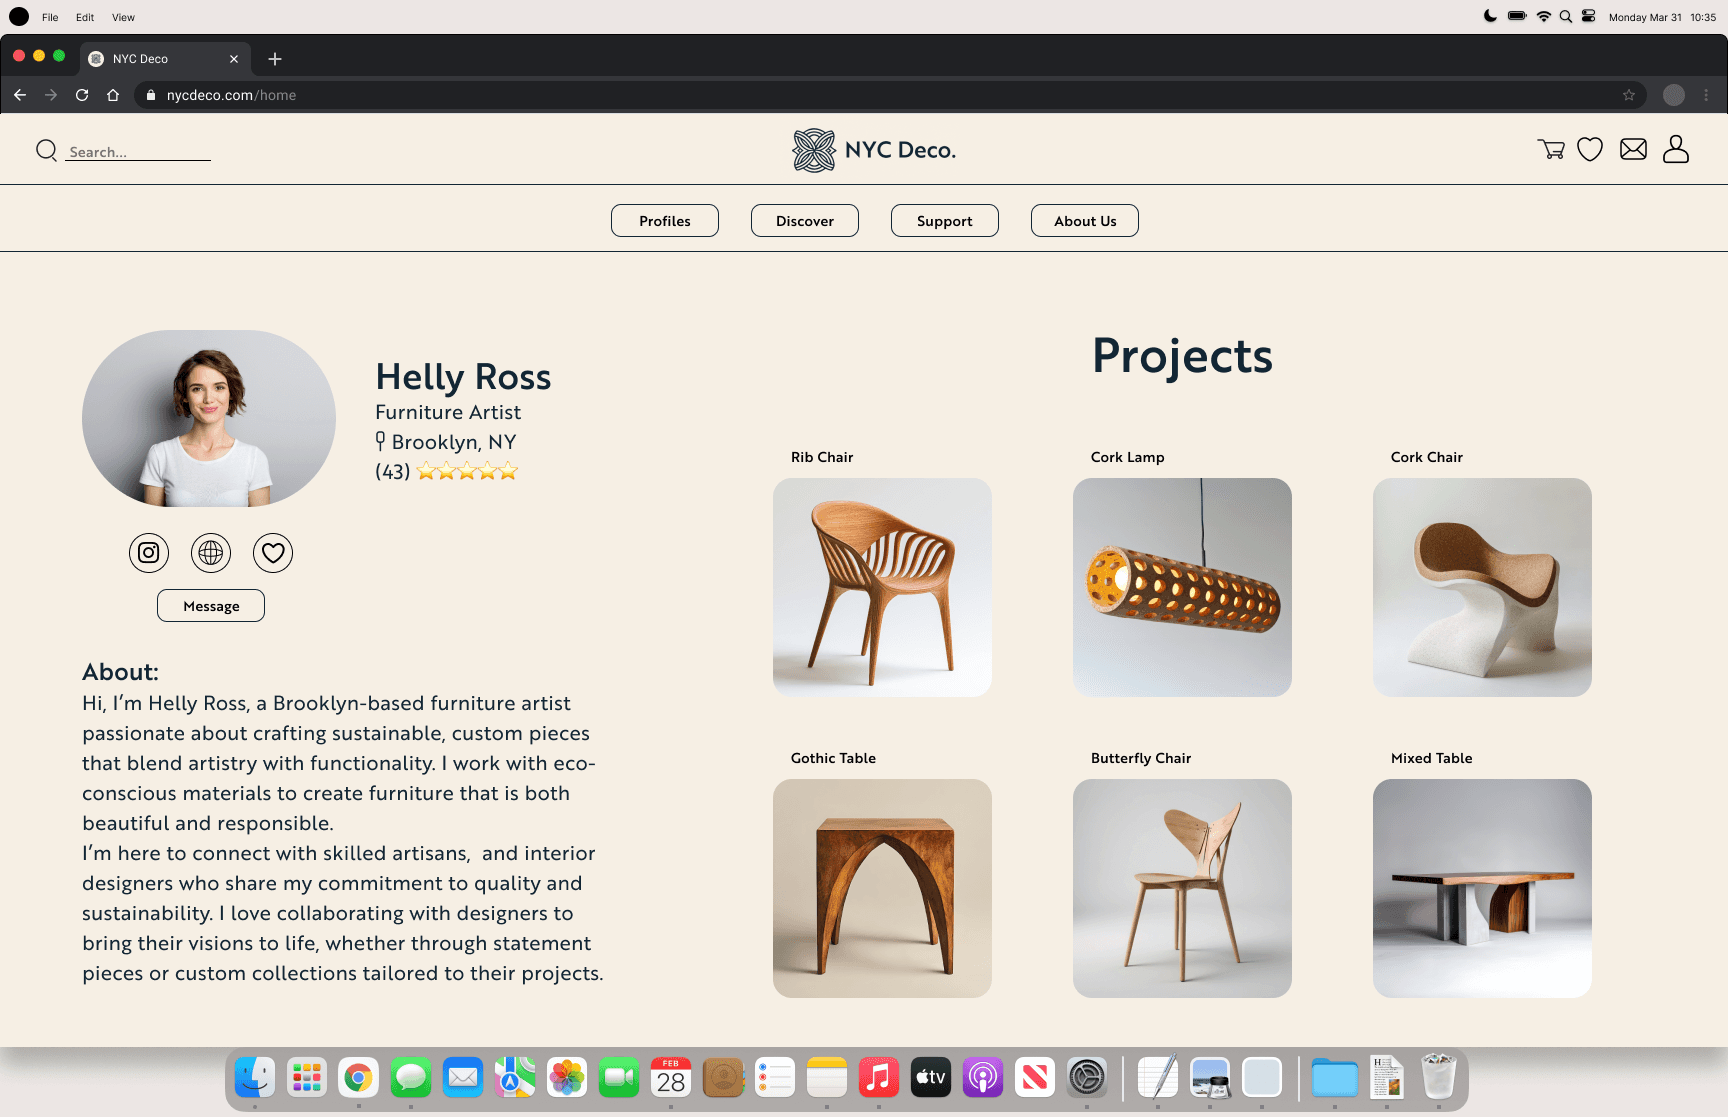Go to the browser home button

coord(113,95)
